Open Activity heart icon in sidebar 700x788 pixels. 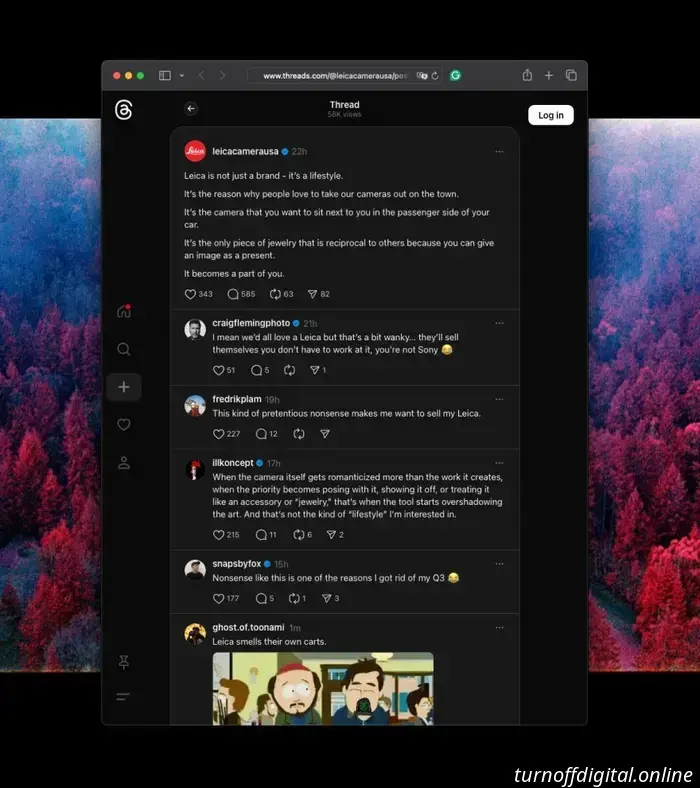click(x=124, y=425)
